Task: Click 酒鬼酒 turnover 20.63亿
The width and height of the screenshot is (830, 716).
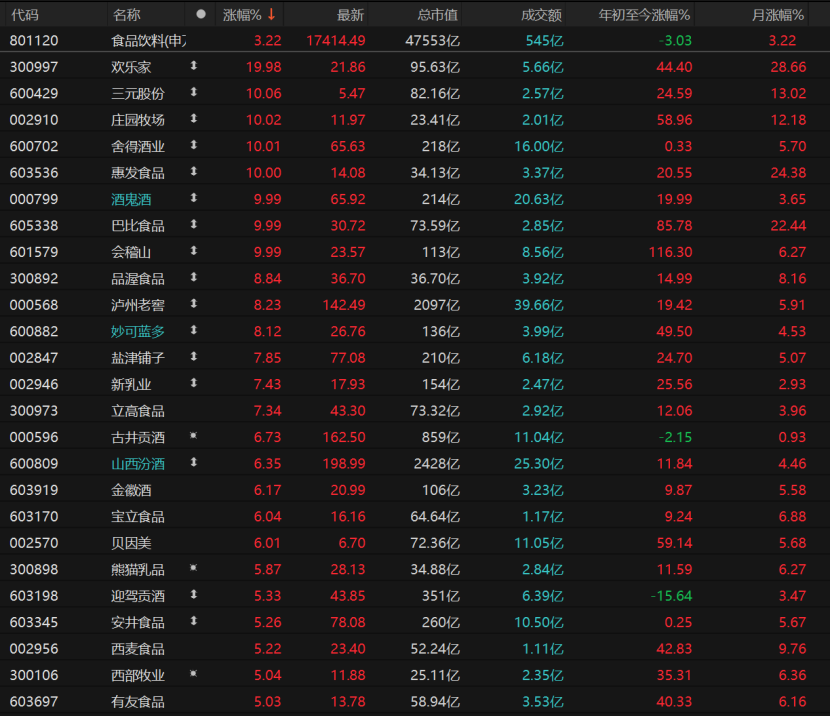Action: (539, 200)
